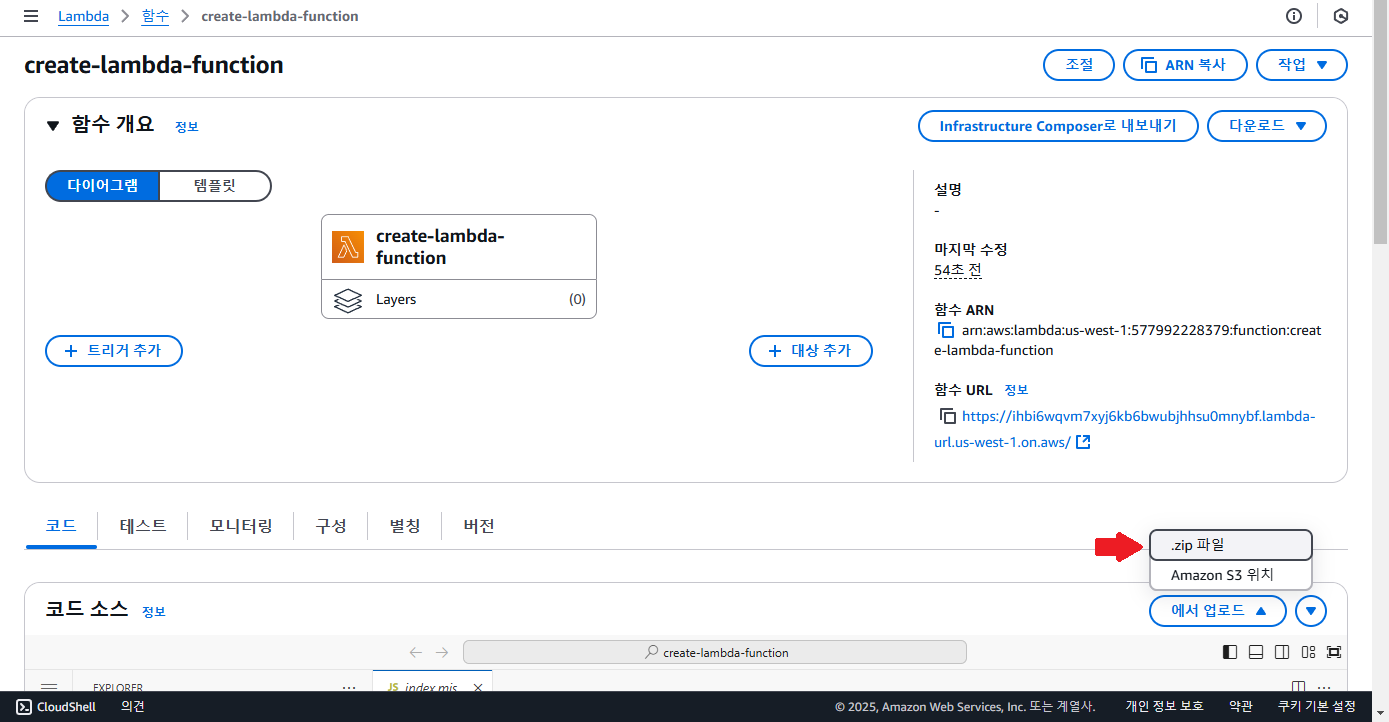
Task: Click the Add destination button
Action: click(x=811, y=351)
